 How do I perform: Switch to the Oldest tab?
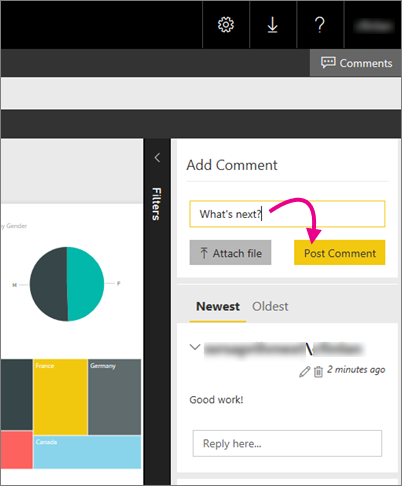click(x=270, y=307)
